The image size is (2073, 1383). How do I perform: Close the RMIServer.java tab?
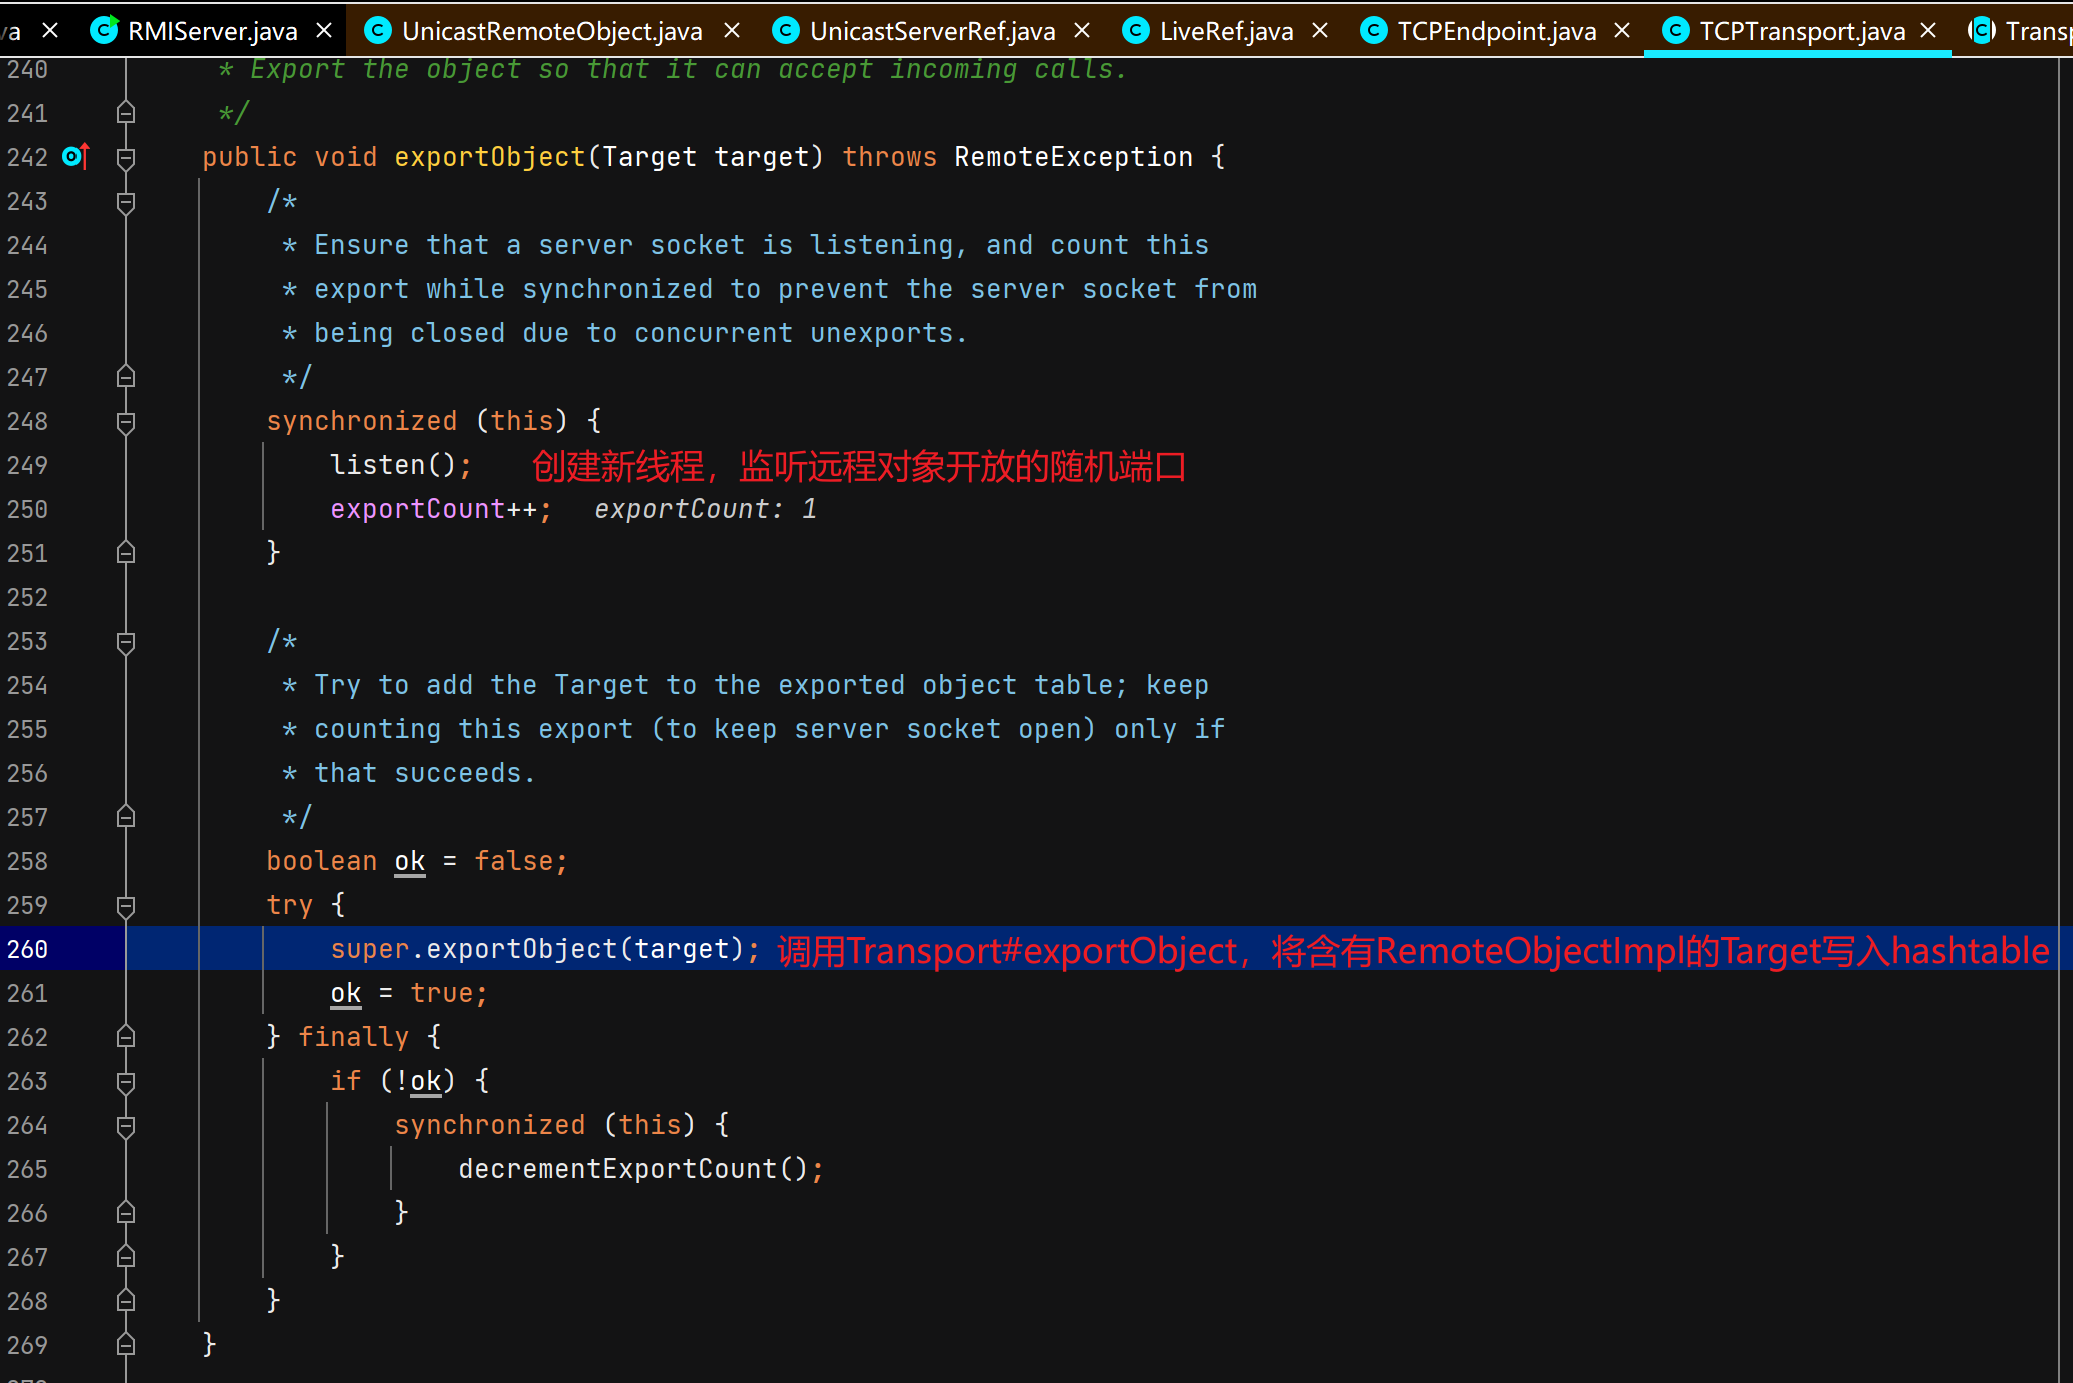coord(324,31)
